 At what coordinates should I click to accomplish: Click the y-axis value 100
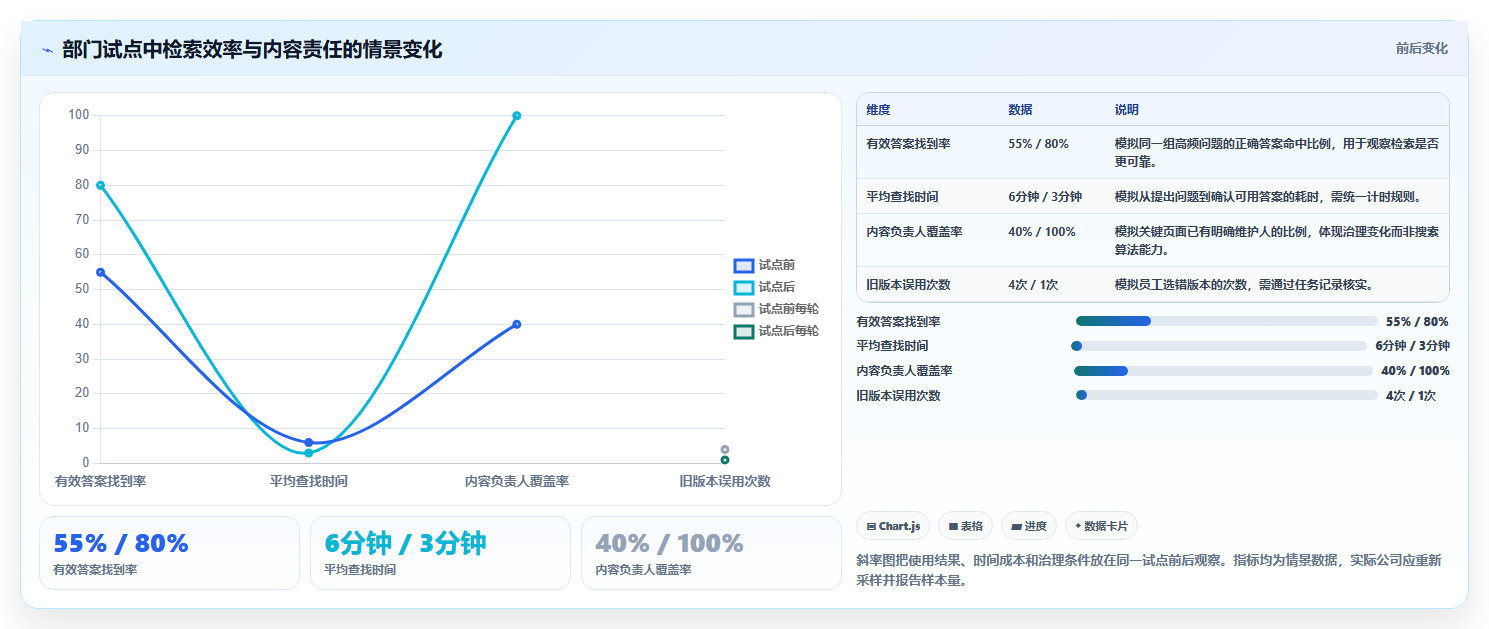[x=79, y=115]
